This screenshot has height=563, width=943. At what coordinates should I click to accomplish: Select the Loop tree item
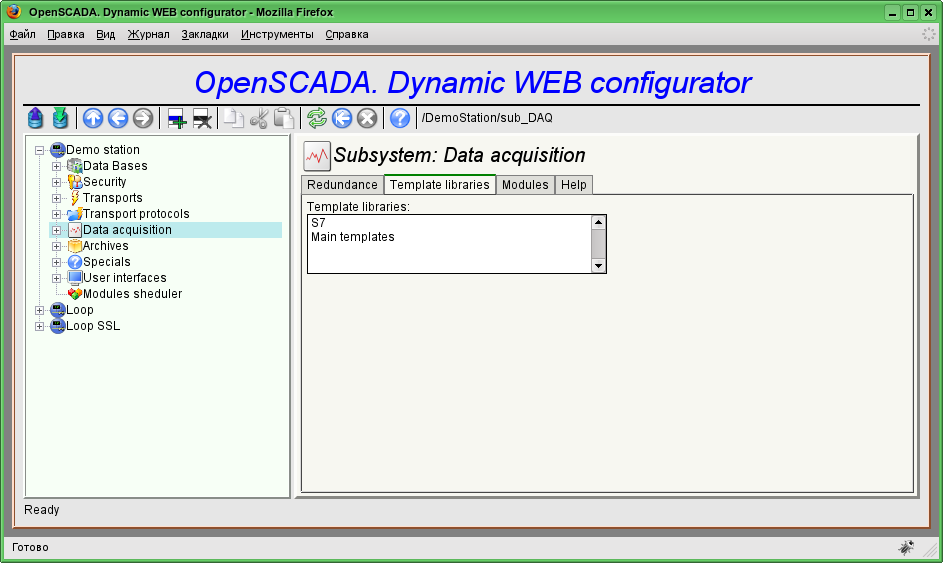79,310
